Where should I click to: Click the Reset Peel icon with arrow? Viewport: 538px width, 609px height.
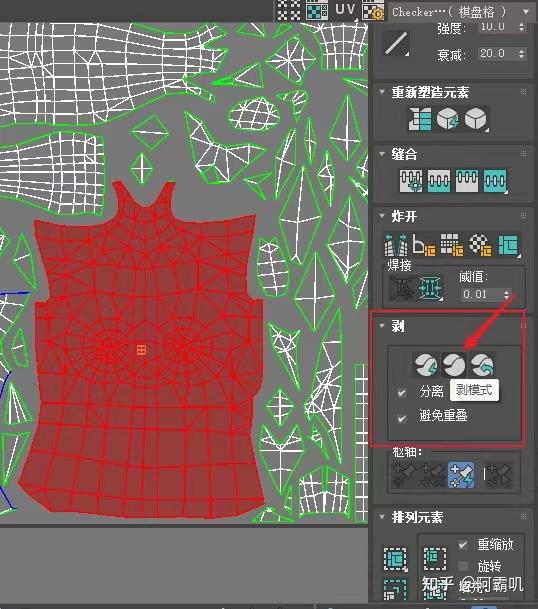[x=482, y=365]
